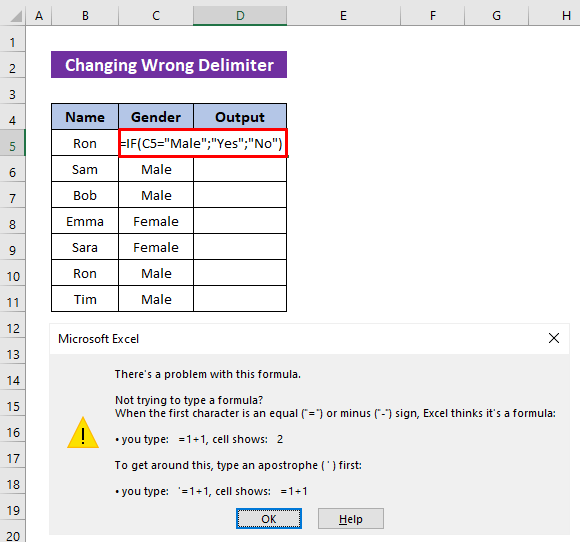Image resolution: width=580 pixels, height=542 pixels.
Task: Select Bob's 'Male' gender cell
Action: pyautogui.click(x=156, y=195)
